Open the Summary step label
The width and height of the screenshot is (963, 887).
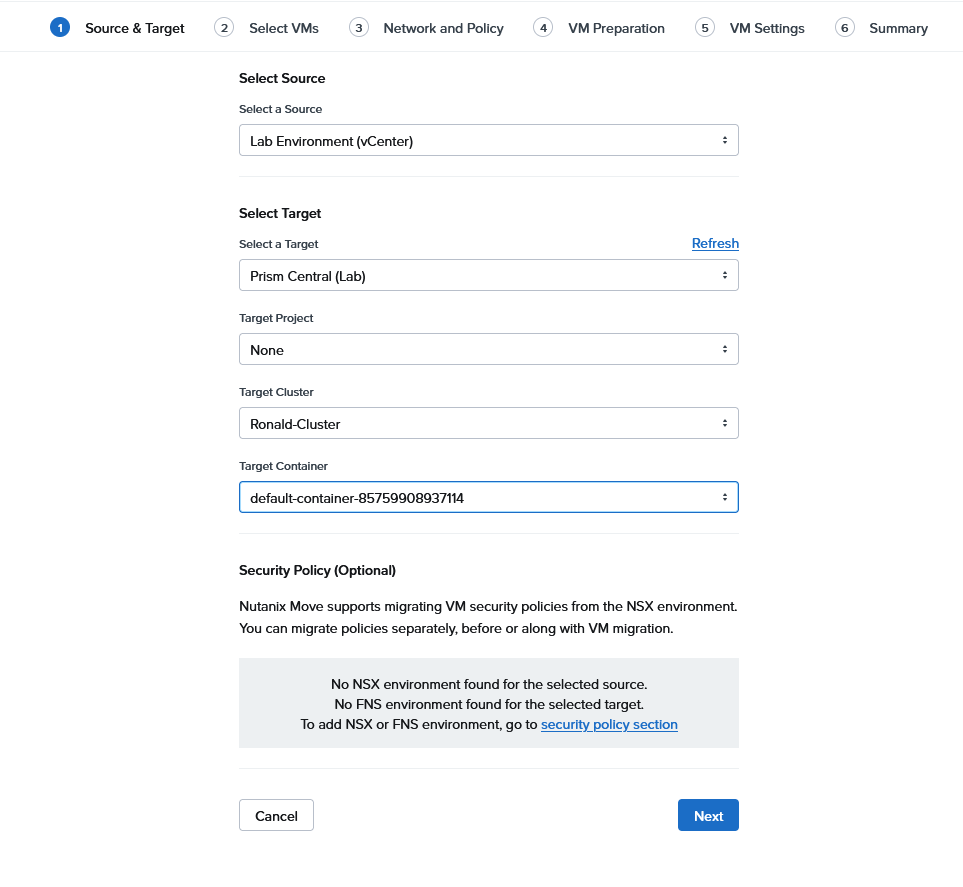coord(898,28)
